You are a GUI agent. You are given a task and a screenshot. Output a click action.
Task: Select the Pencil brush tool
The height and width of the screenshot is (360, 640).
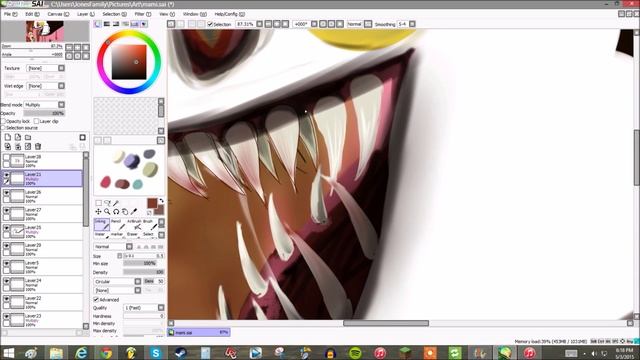pyautogui.click(x=118, y=224)
